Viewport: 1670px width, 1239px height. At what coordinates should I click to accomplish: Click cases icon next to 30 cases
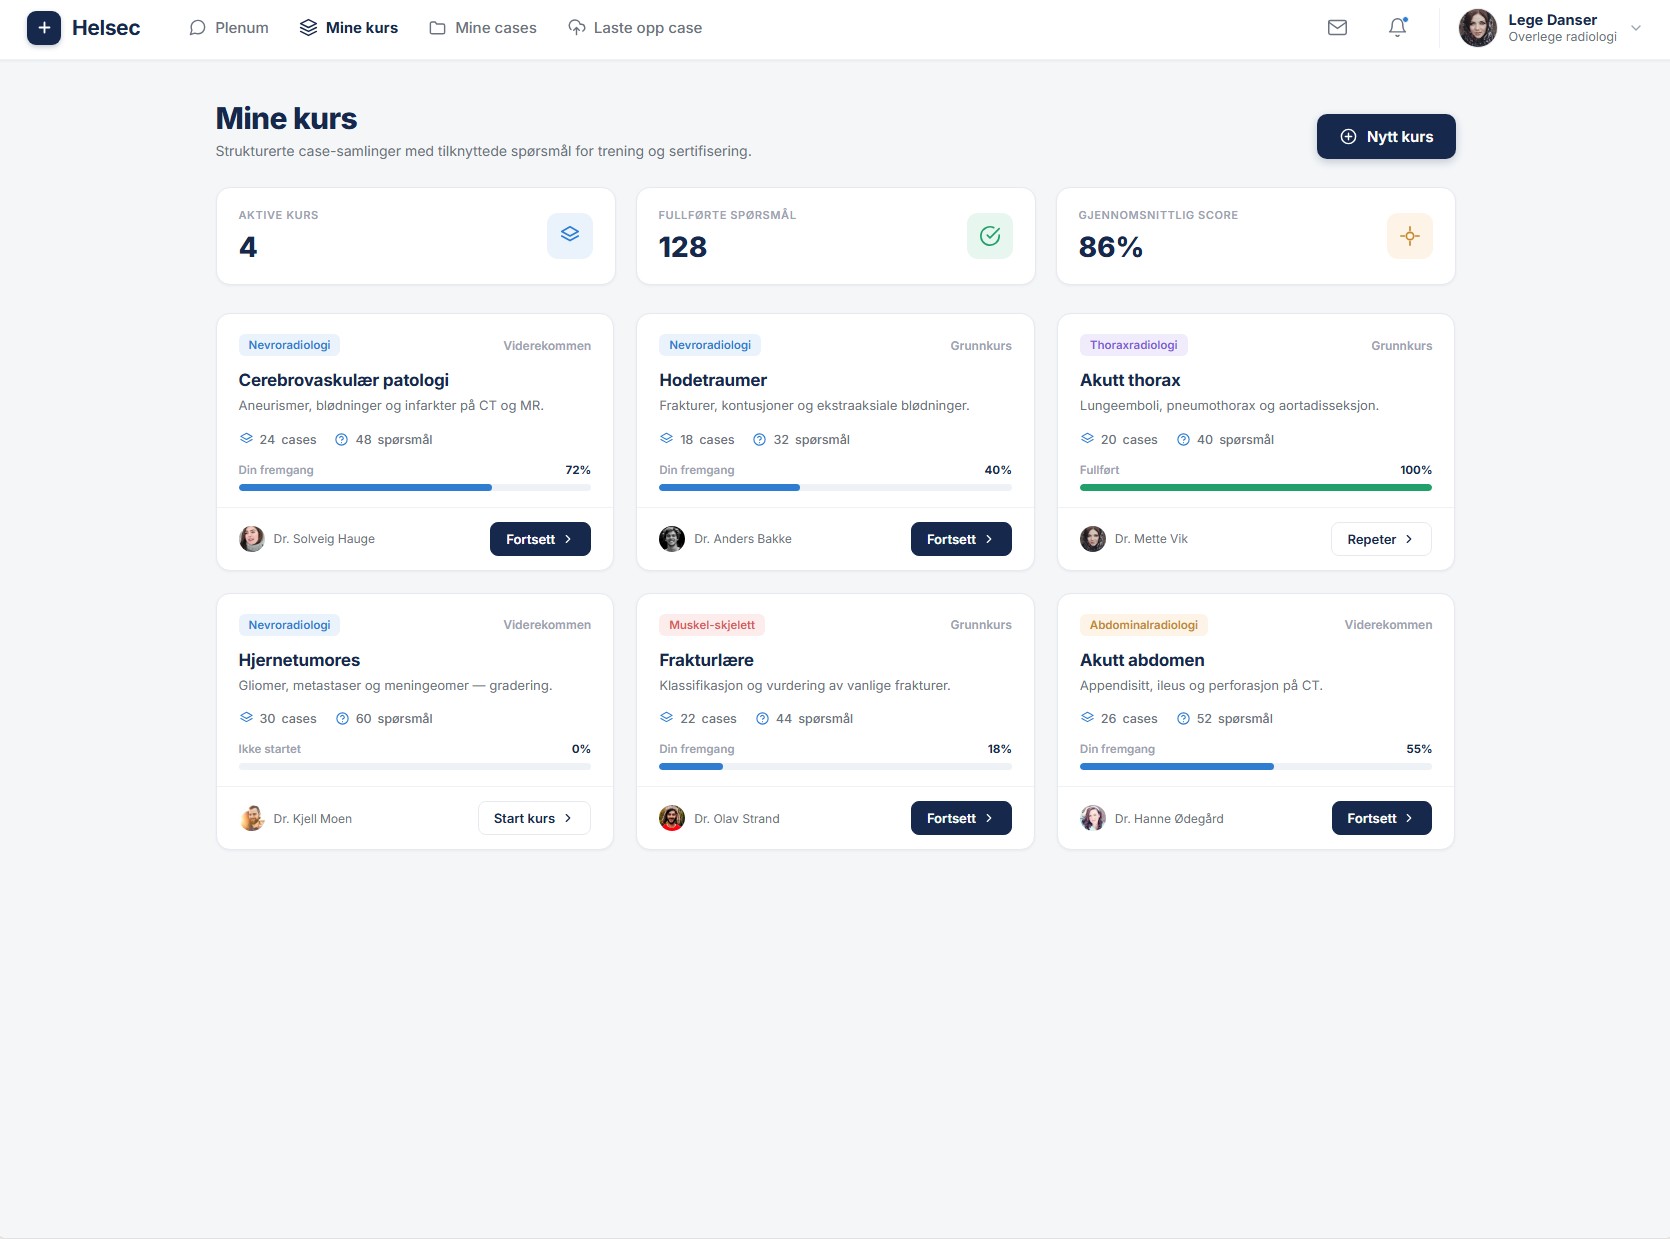point(246,718)
